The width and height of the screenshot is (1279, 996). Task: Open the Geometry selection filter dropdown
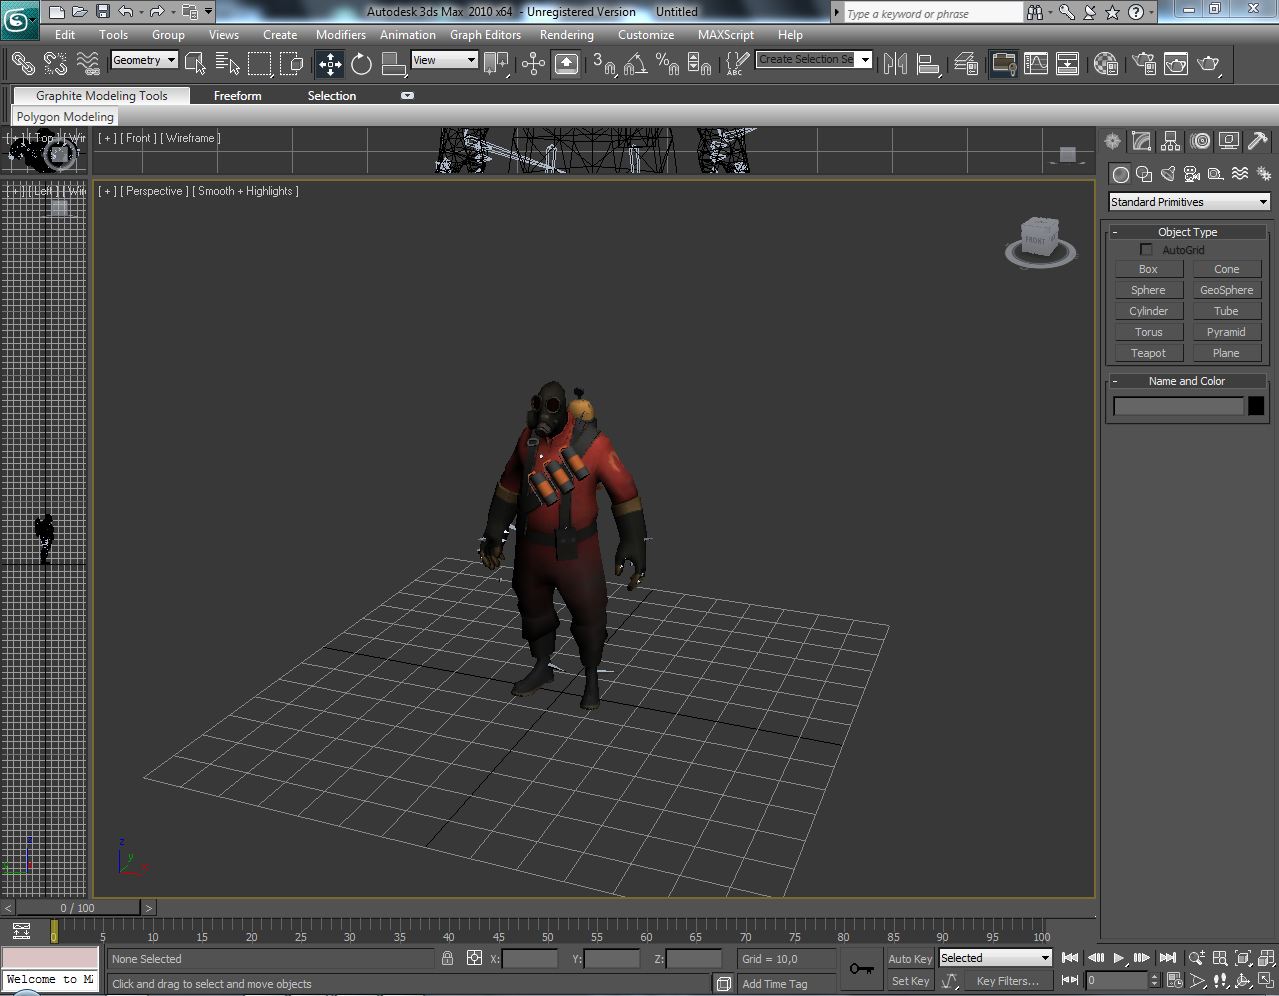click(144, 60)
